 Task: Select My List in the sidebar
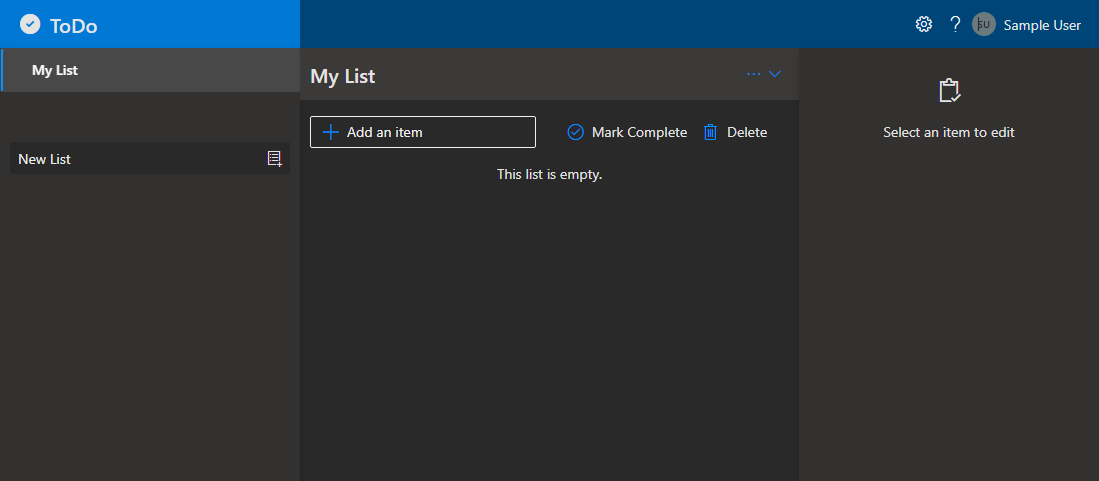pos(150,70)
